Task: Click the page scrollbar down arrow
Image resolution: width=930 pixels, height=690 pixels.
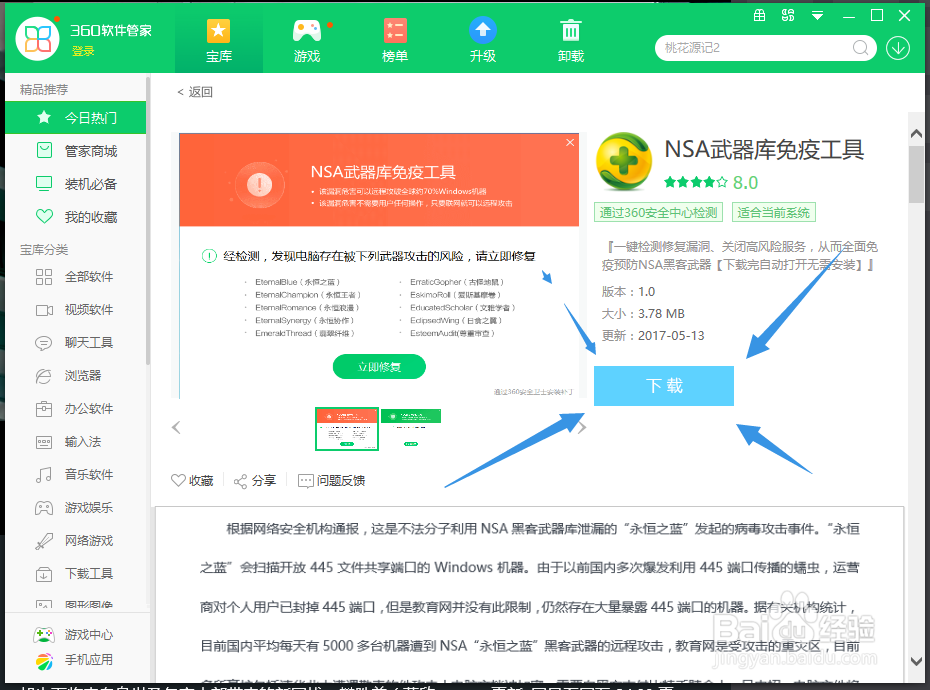Action: pos(916,661)
